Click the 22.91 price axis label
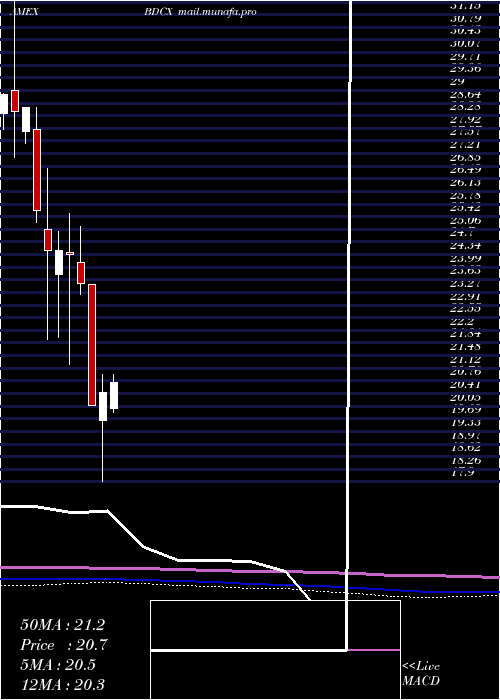The image size is (500, 700). (466, 296)
